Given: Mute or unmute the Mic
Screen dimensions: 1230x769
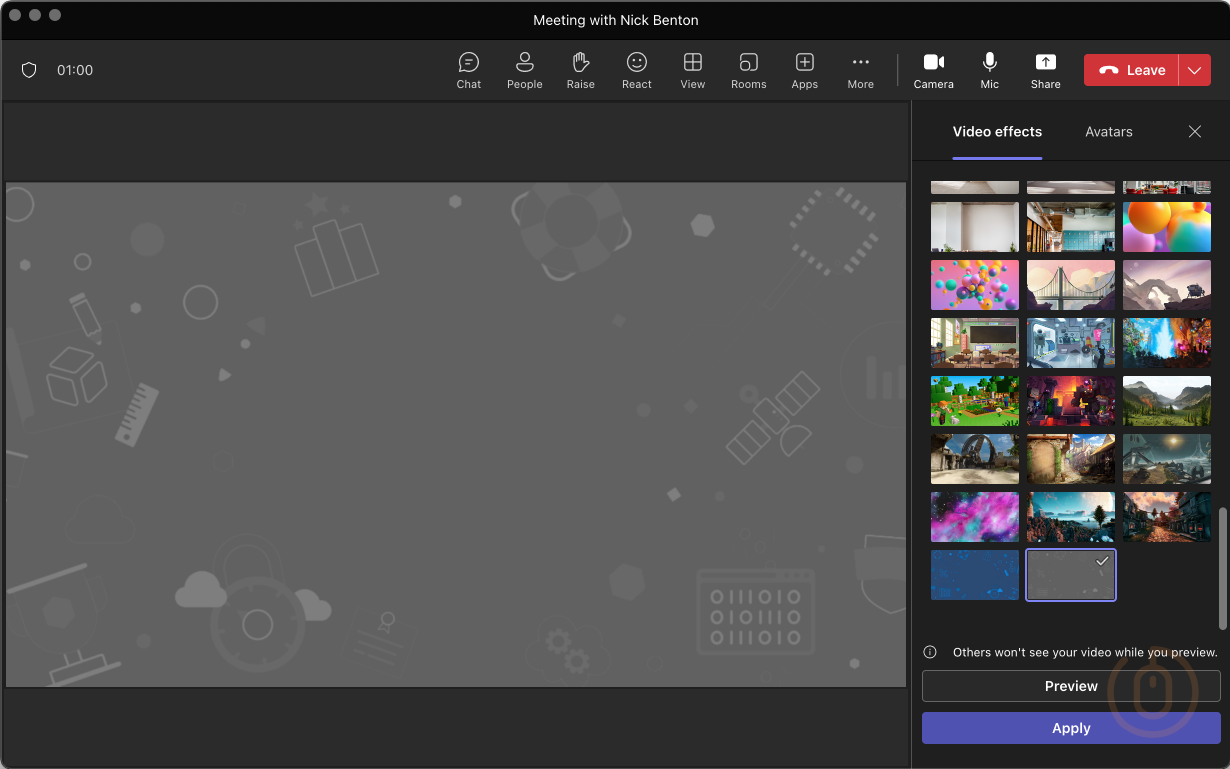Looking at the screenshot, I should [x=989, y=70].
